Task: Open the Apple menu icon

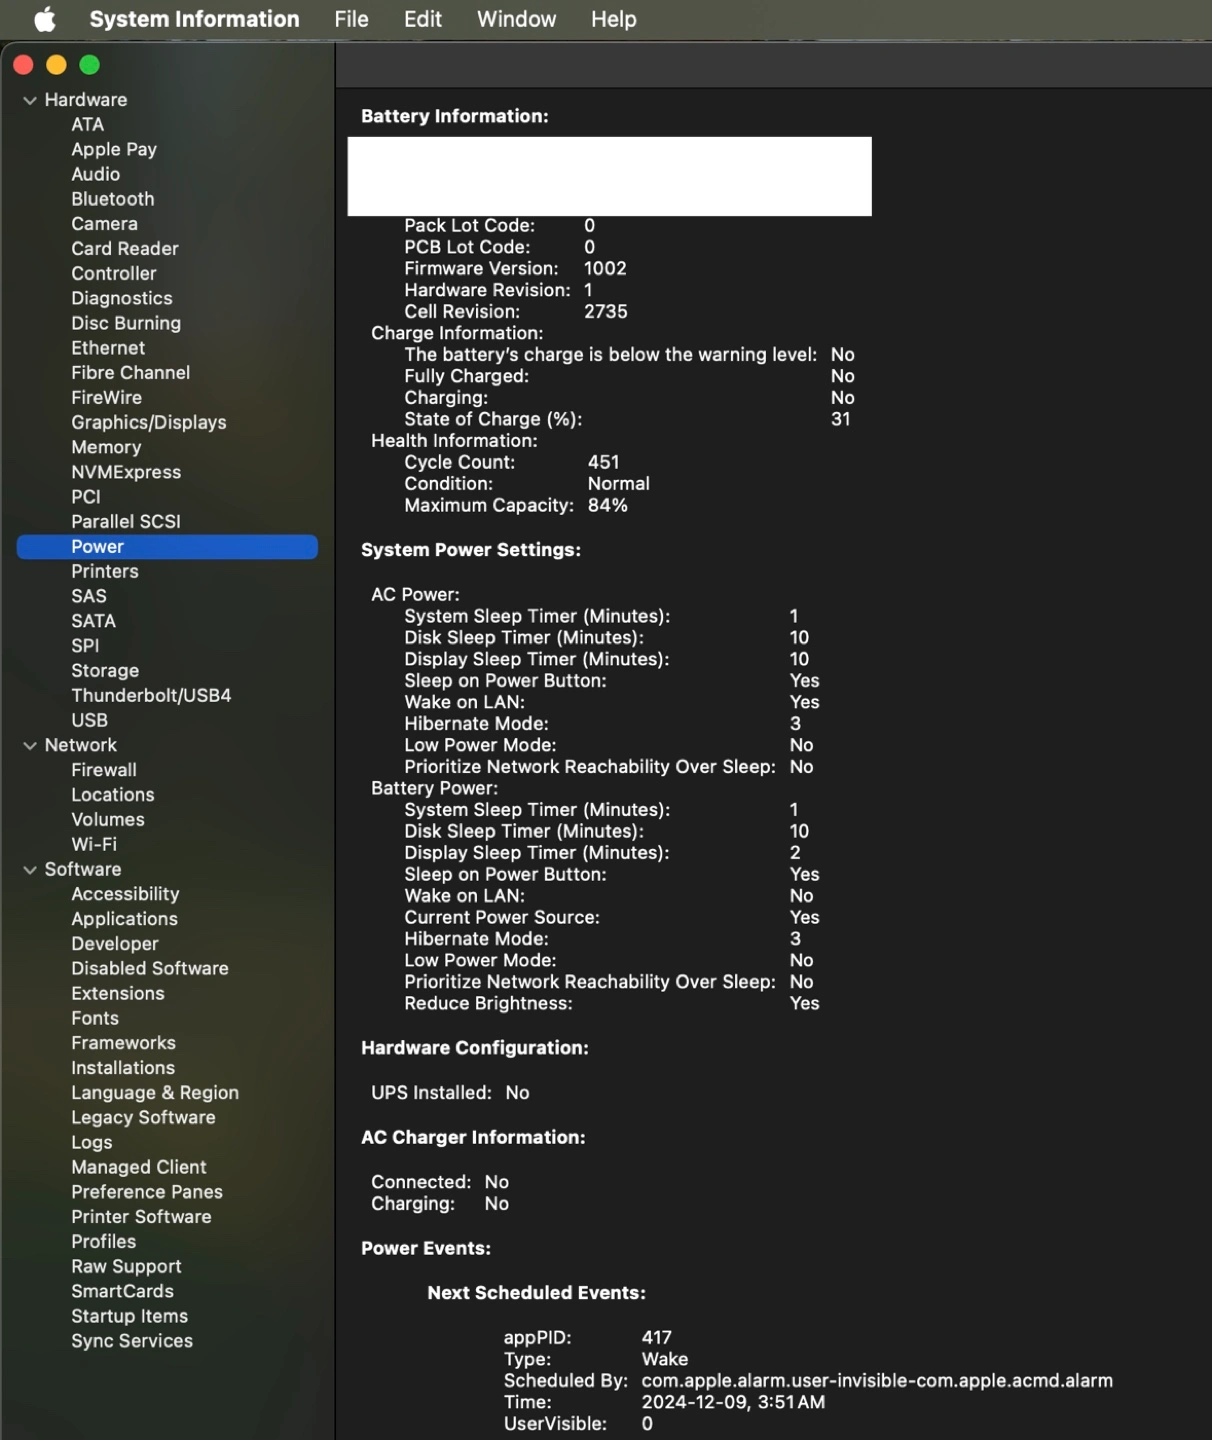Action: click(x=44, y=19)
